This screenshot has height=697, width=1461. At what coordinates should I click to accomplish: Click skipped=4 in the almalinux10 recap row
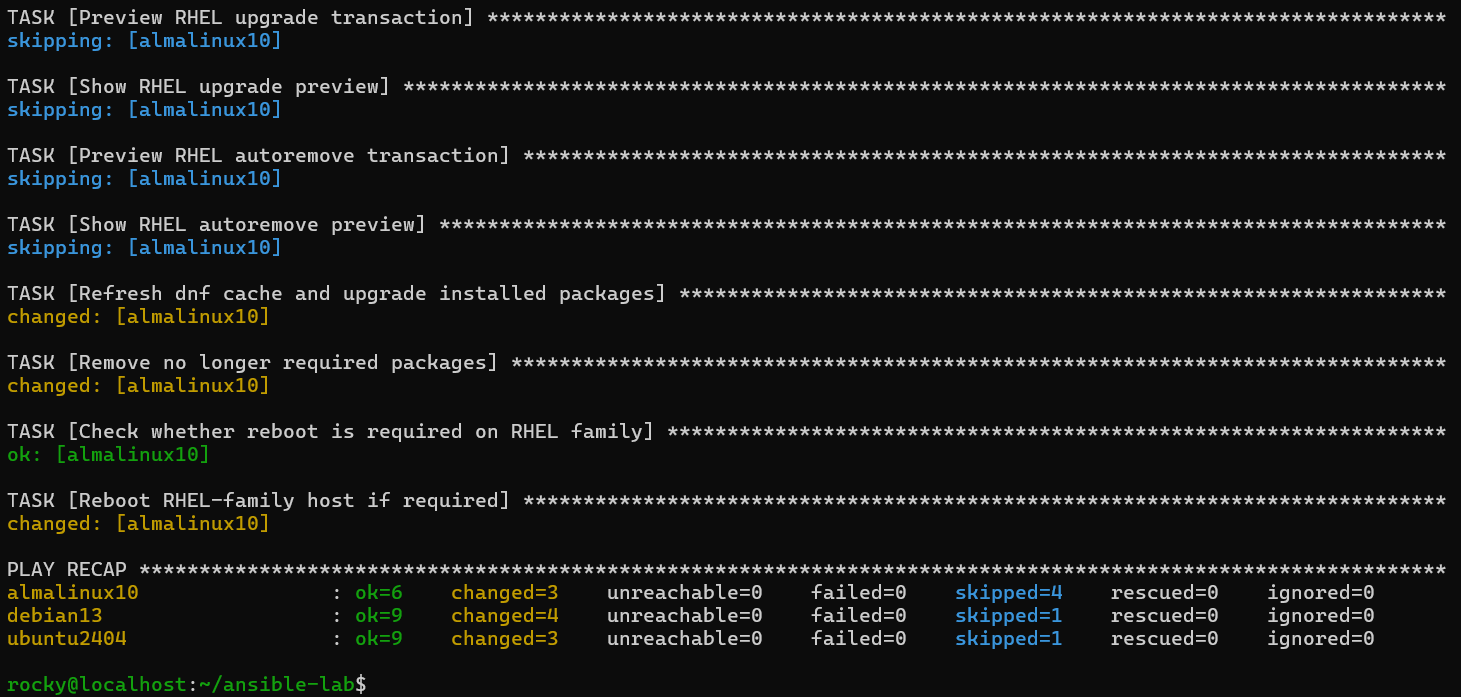click(x=1008, y=593)
